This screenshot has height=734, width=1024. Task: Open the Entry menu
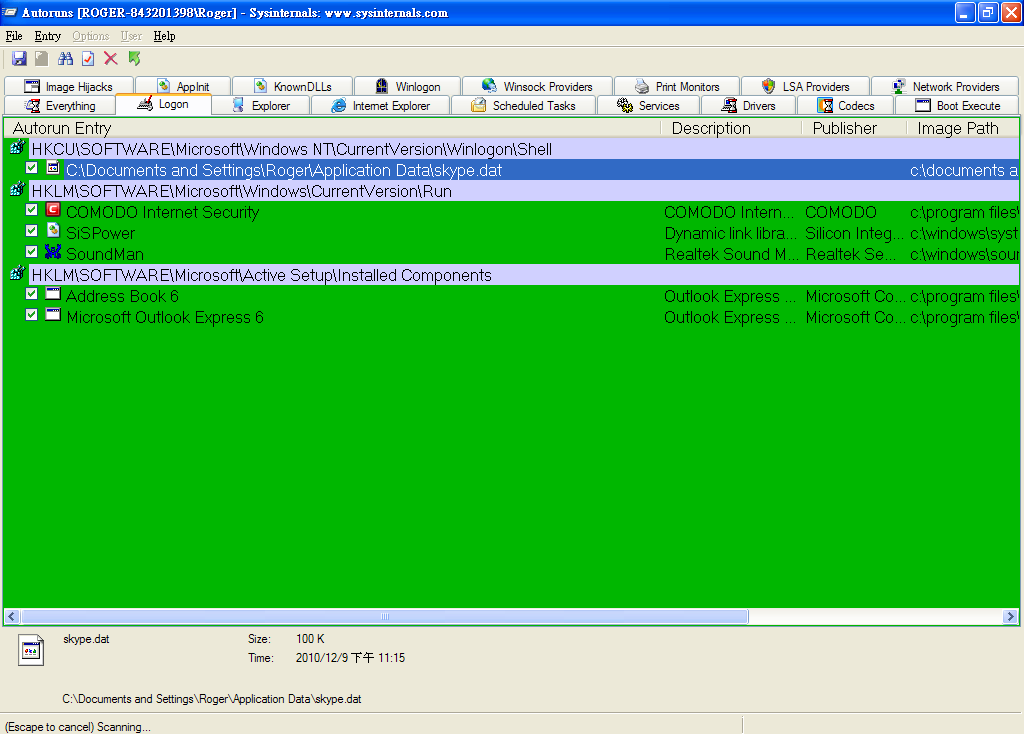click(x=48, y=36)
